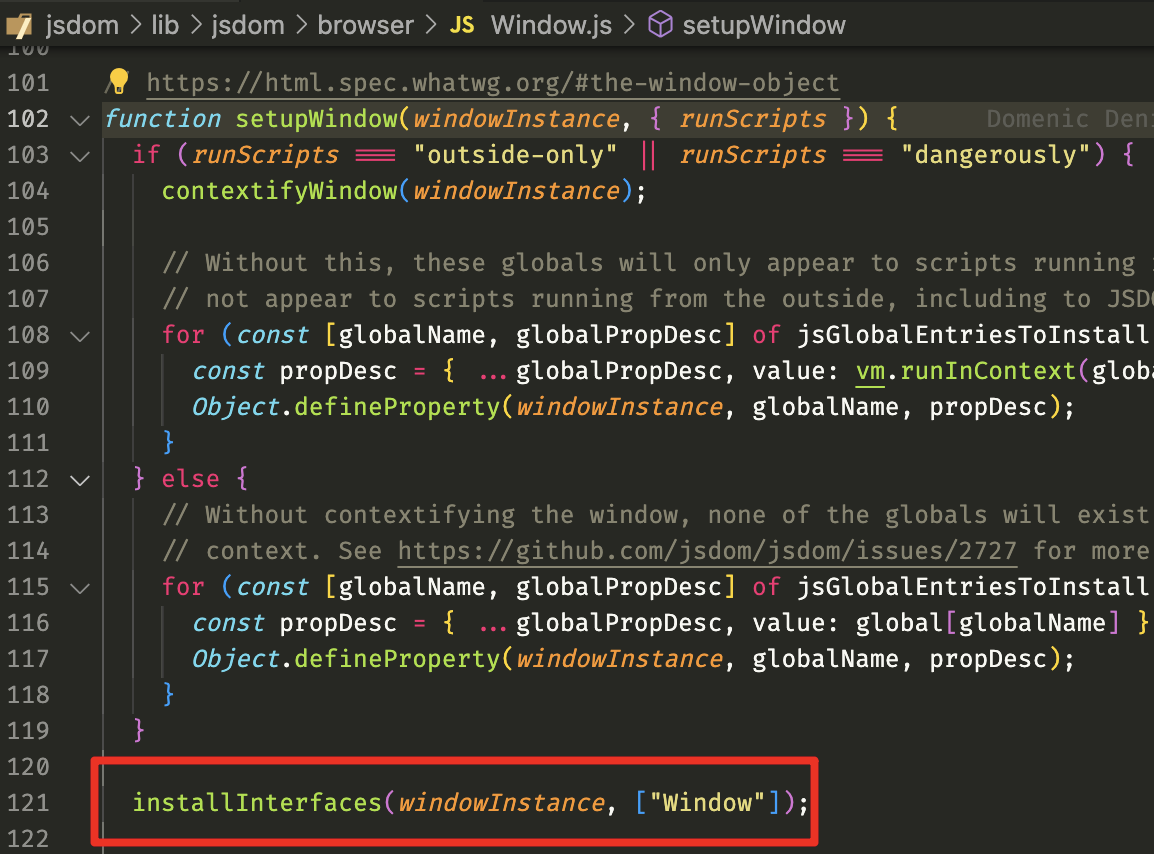
Task: Click Object.defineProperty on line 110
Action: tap(346, 407)
